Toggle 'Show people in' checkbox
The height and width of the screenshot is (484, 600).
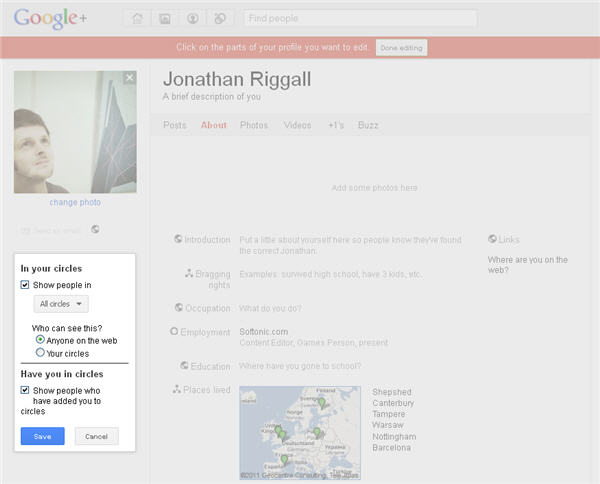25,285
